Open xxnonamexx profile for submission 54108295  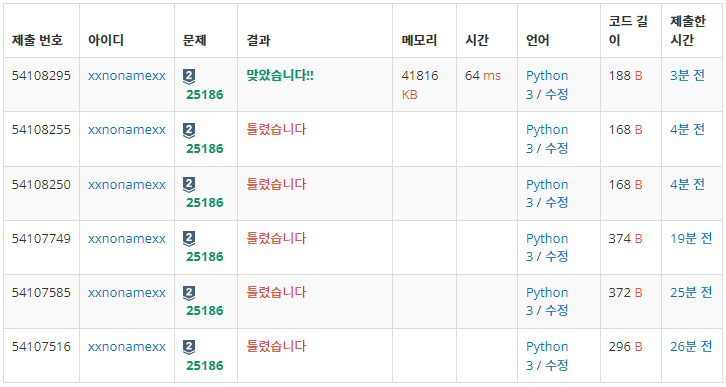pos(127,76)
